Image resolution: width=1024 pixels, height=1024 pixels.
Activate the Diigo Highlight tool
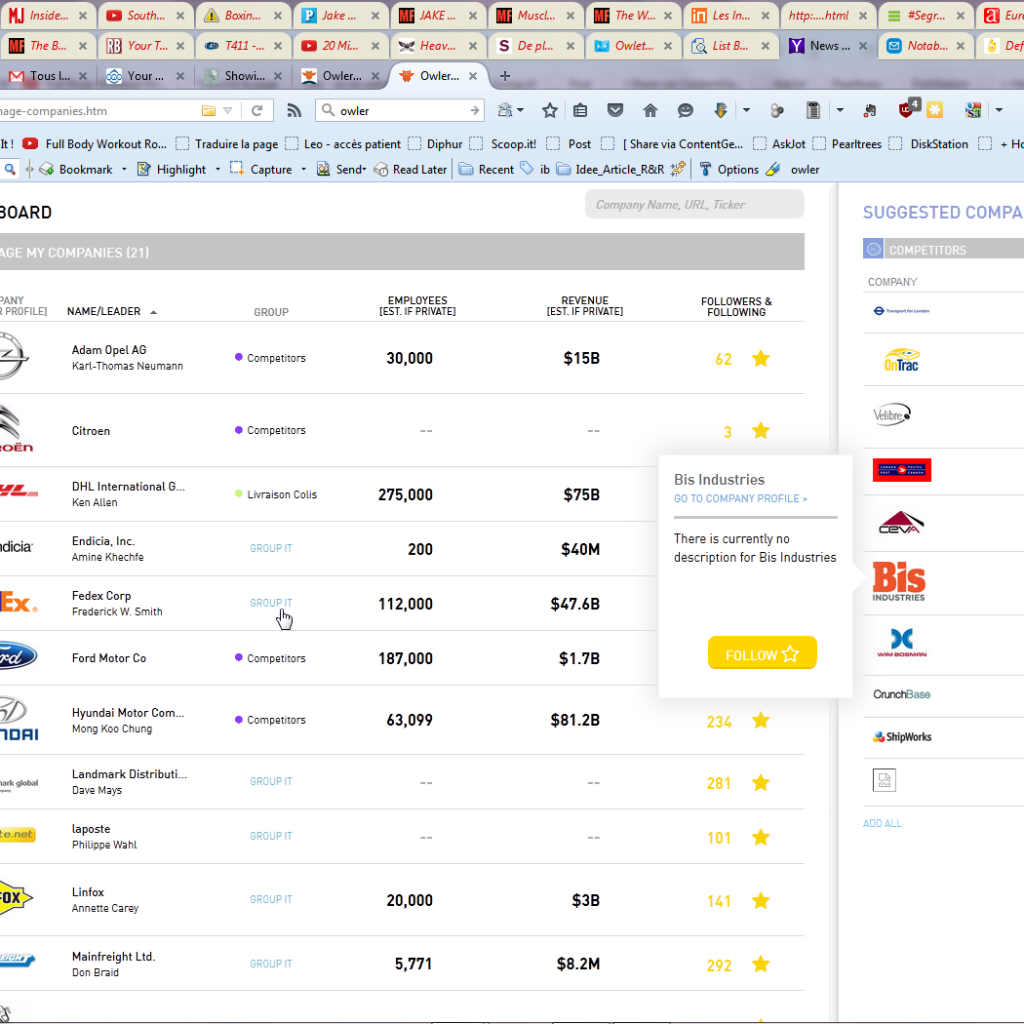click(172, 169)
